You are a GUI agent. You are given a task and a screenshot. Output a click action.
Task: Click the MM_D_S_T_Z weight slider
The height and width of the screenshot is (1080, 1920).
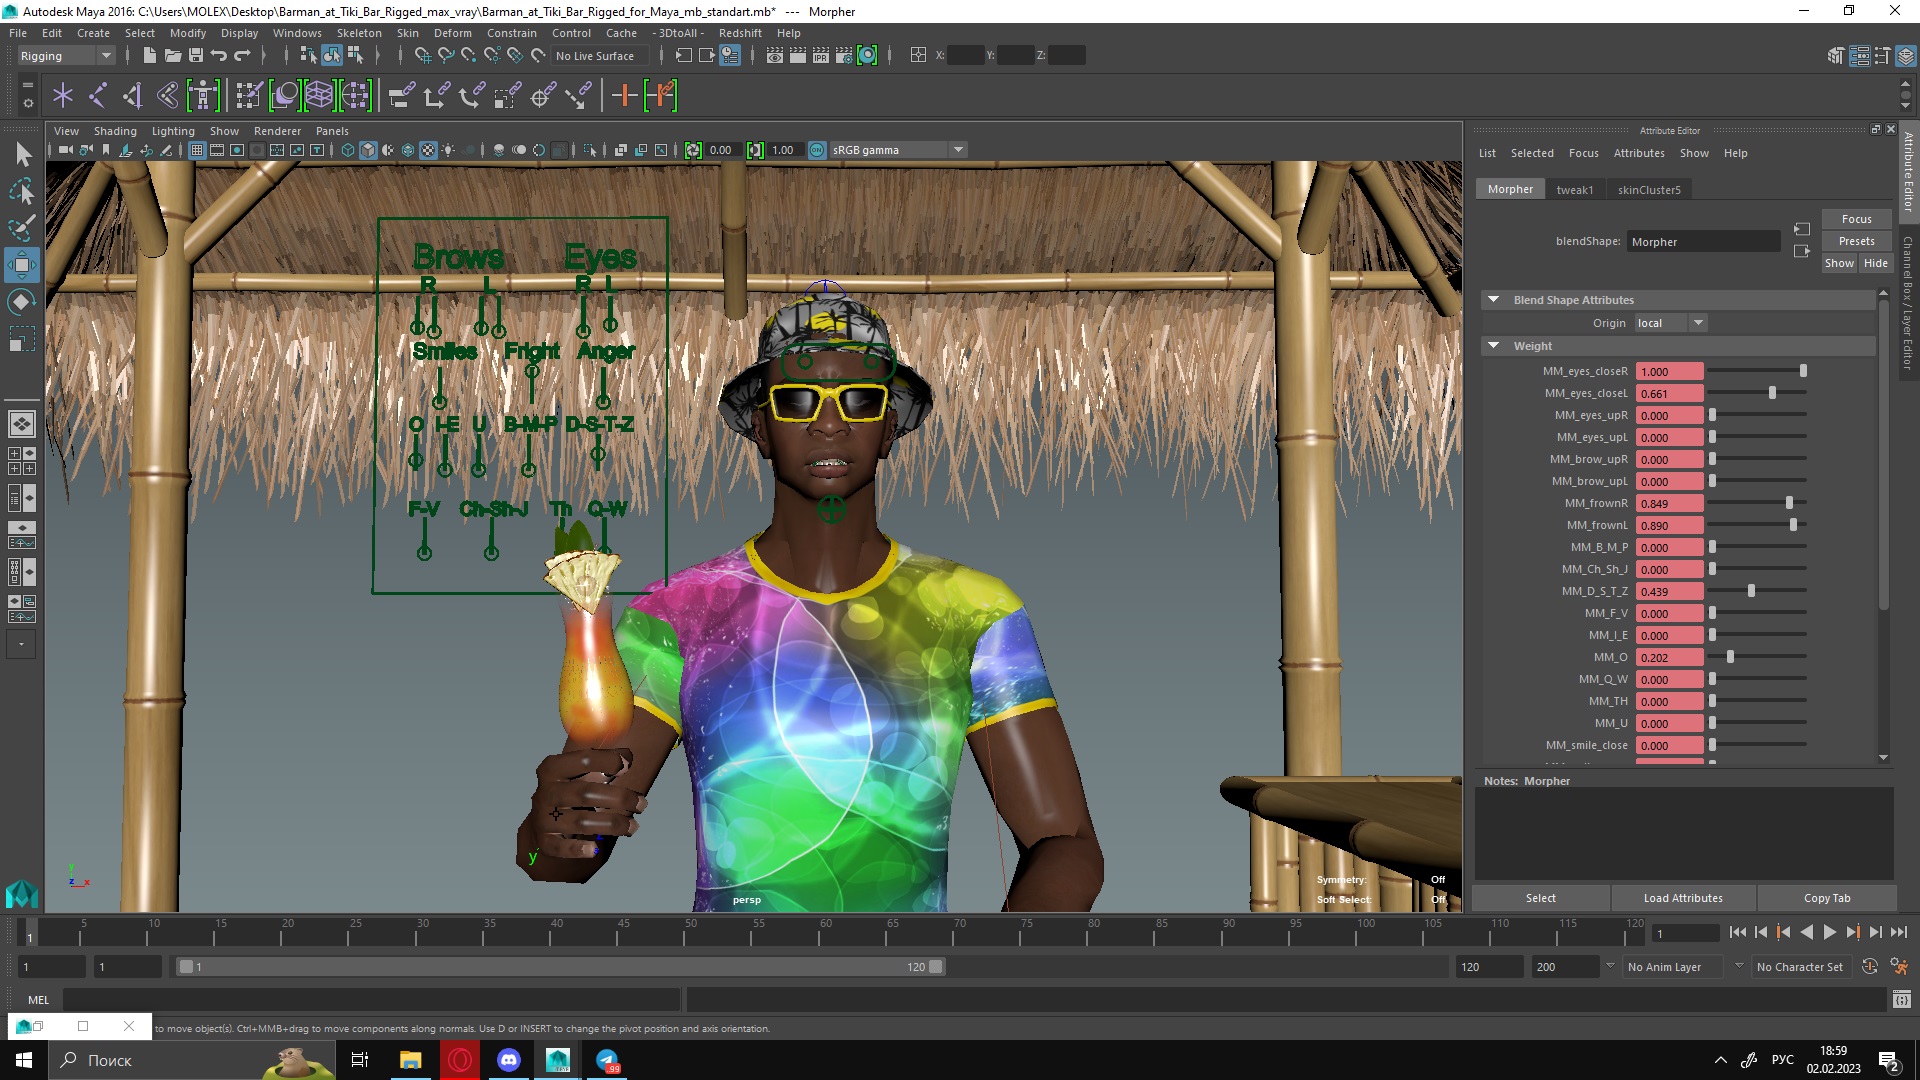click(1758, 591)
